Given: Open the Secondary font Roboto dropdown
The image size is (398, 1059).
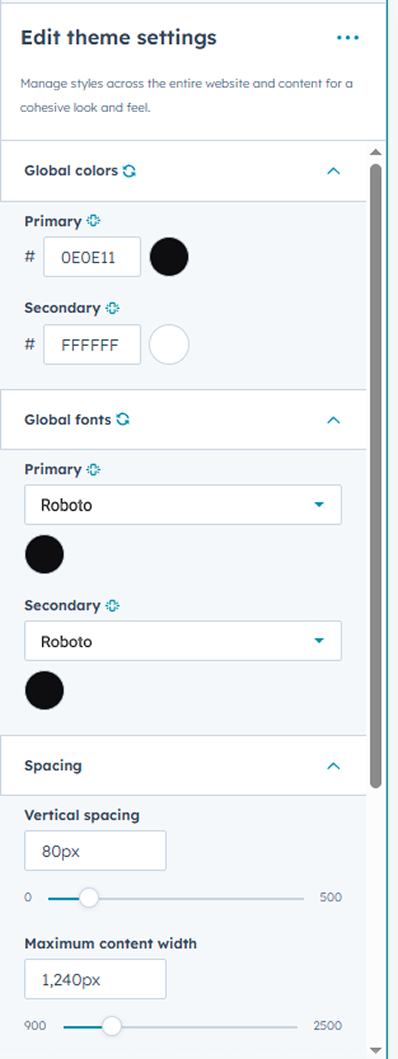Looking at the screenshot, I should pyautogui.click(x=183, y=641).
